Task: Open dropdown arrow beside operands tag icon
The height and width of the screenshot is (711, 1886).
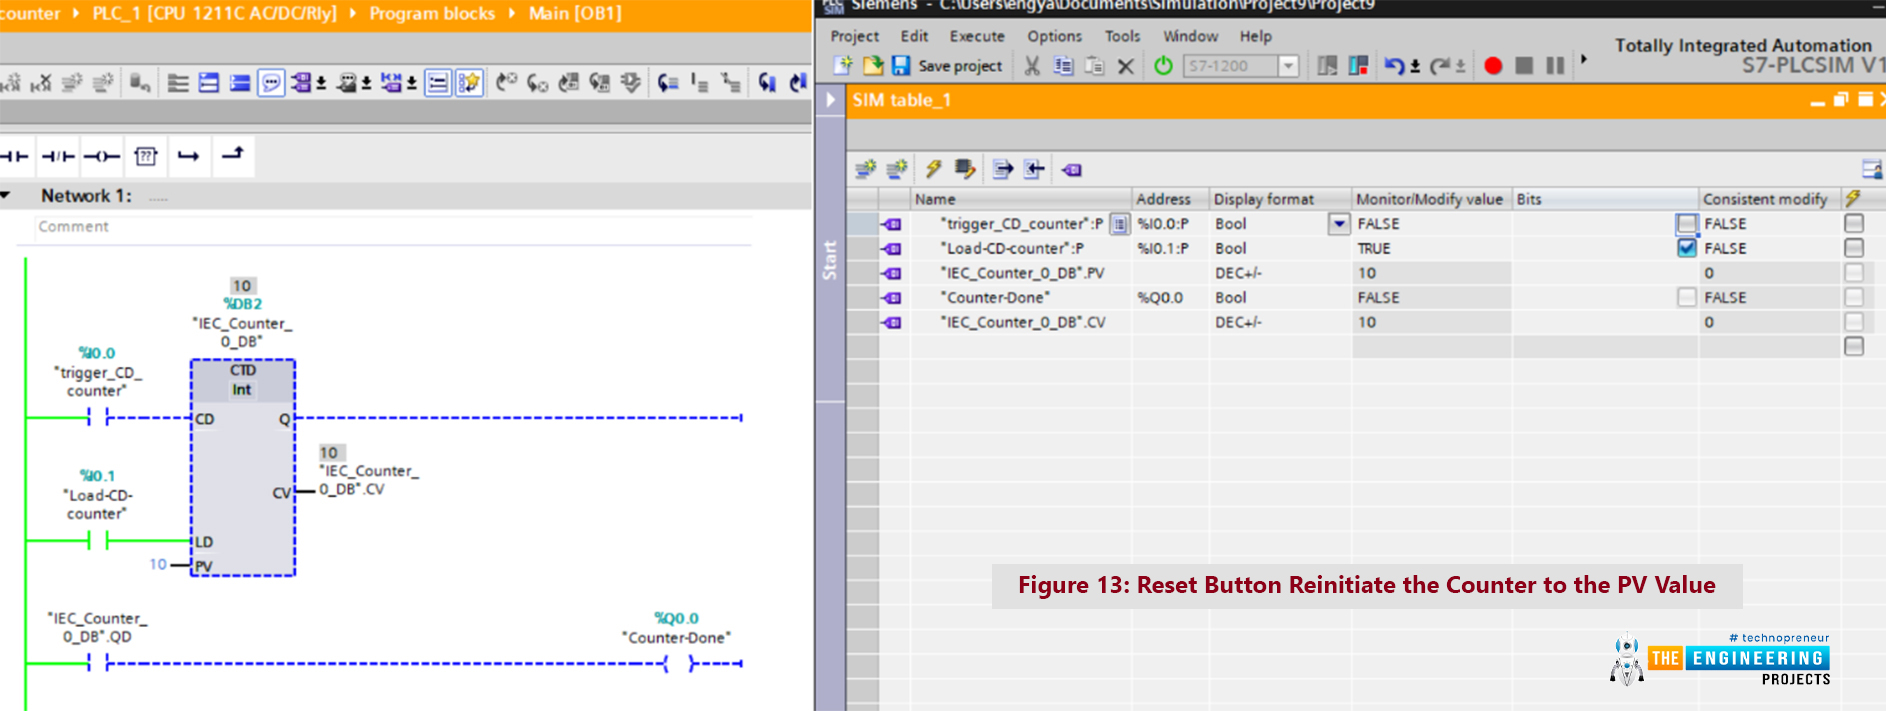Action: tap(321, 84)
